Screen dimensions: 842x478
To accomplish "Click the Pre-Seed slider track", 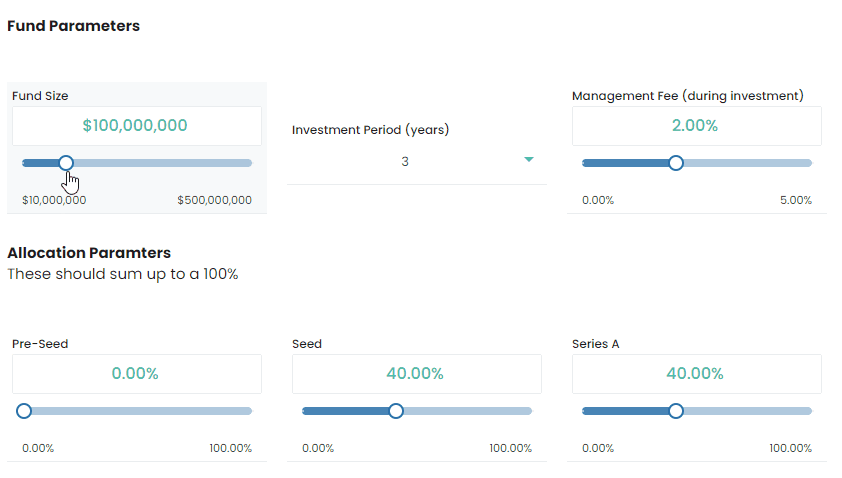I will click(x=140, y=411).
